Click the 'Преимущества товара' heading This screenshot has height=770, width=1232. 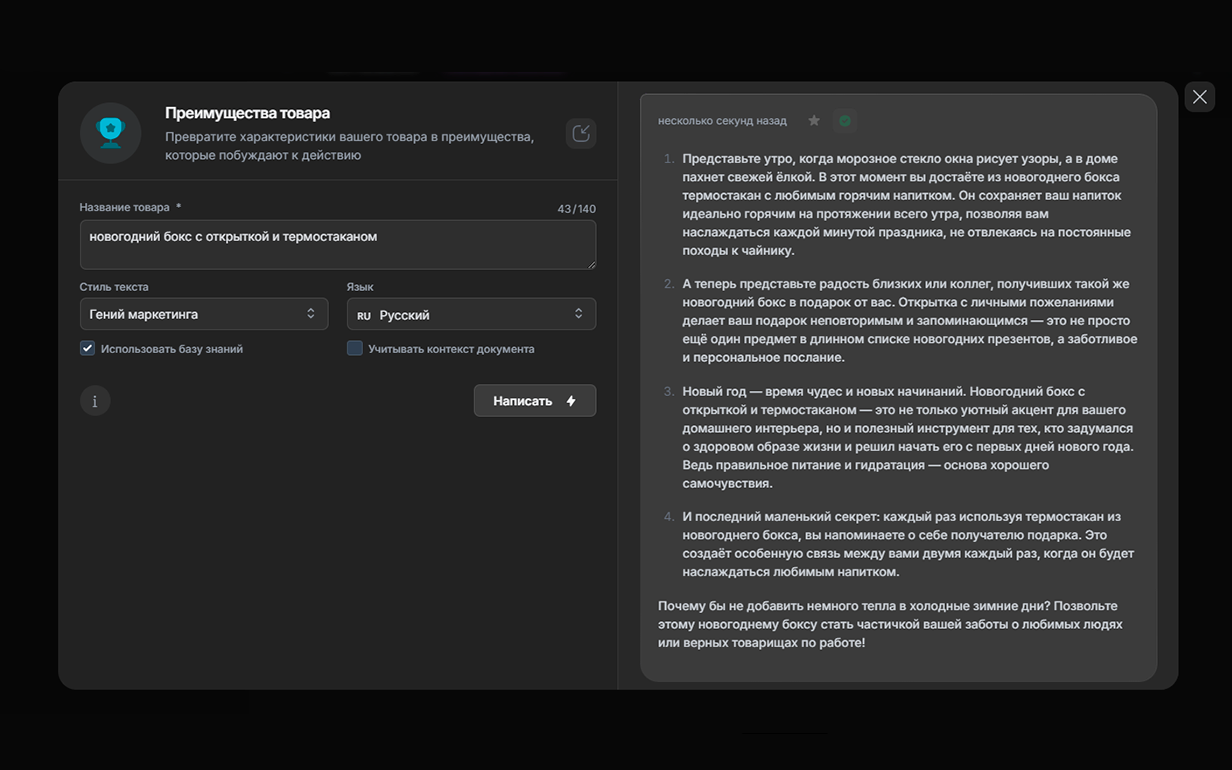[247, 113]
